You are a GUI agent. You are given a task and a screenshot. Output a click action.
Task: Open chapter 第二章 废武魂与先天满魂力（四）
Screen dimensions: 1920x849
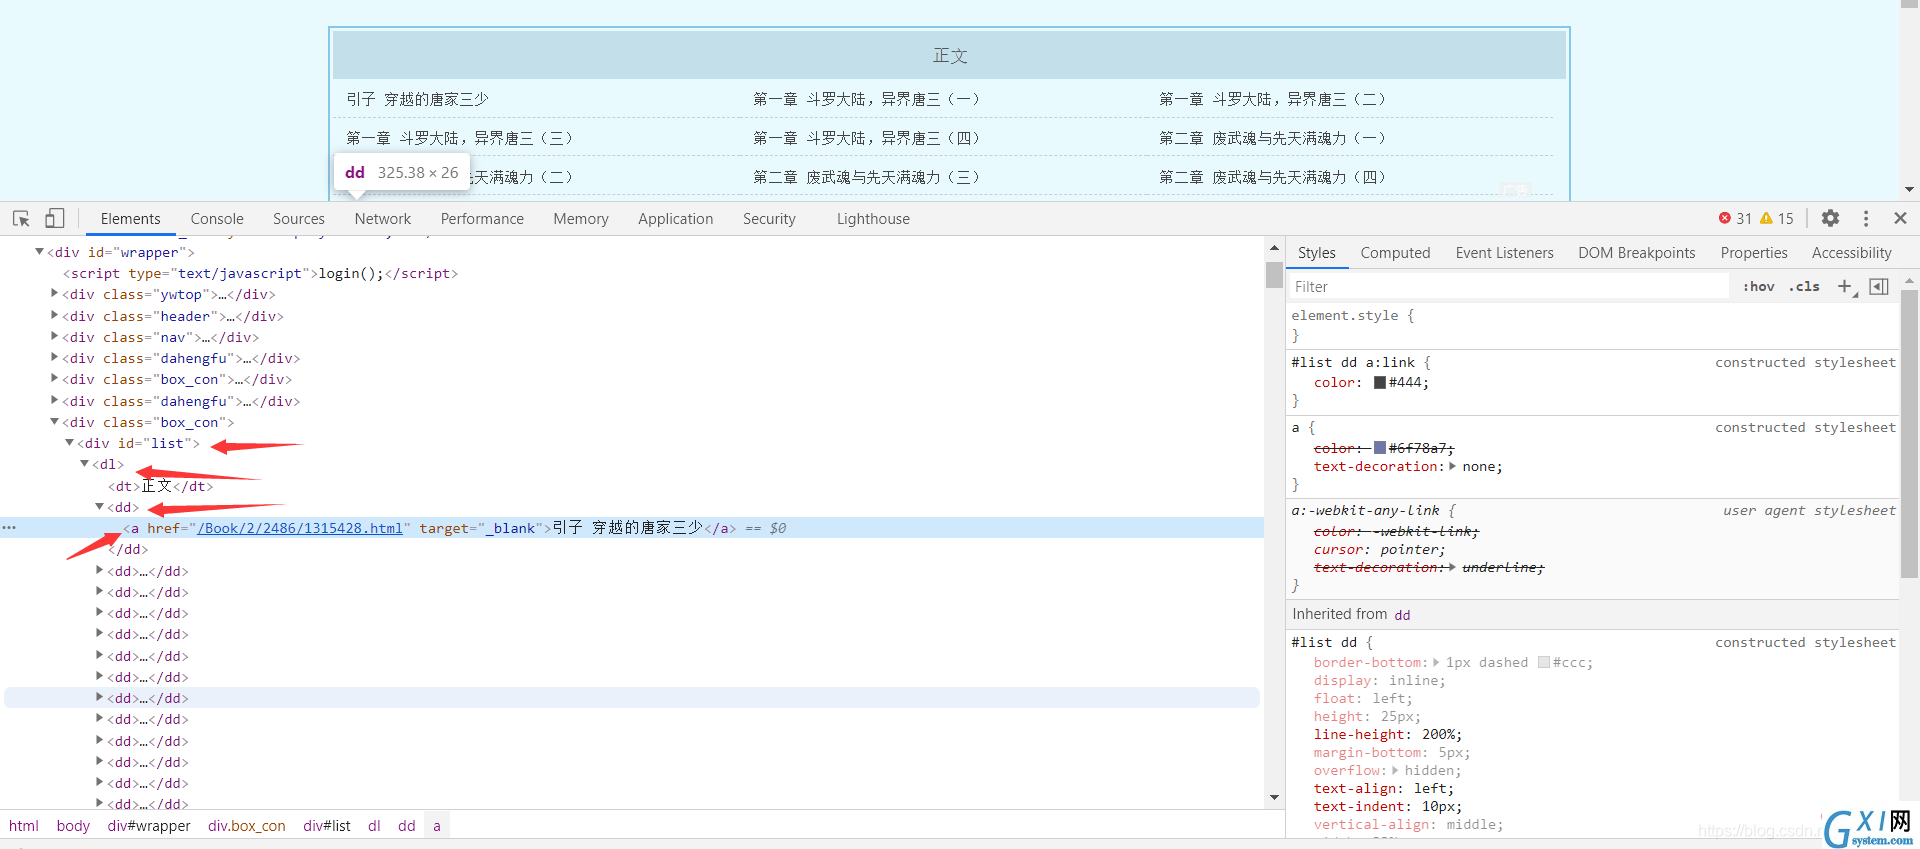[1272, 177]
